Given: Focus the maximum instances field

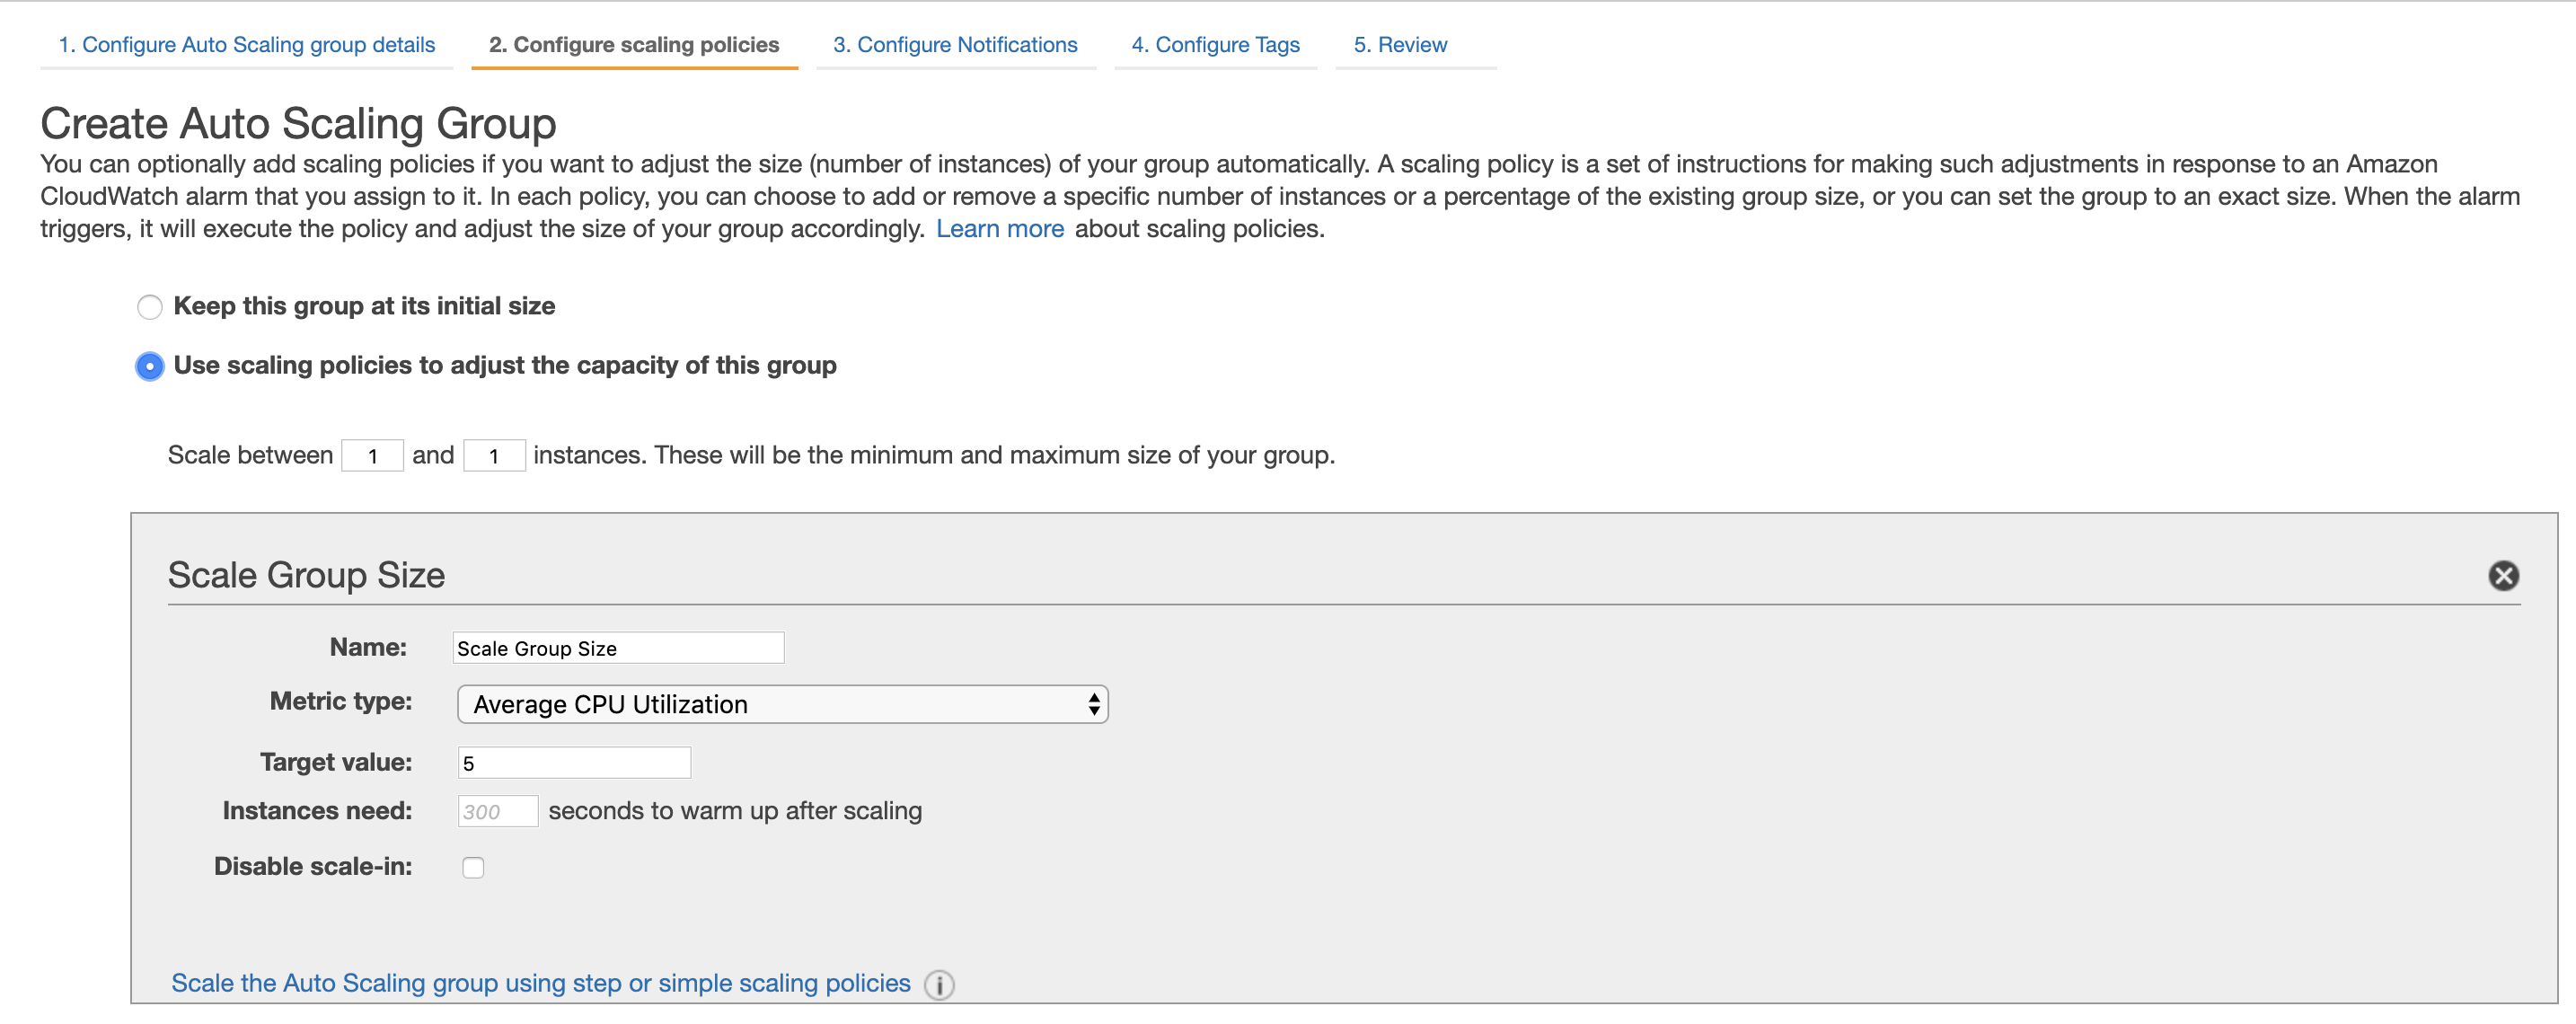Looking at the screenshot, I should coord(494,456).
